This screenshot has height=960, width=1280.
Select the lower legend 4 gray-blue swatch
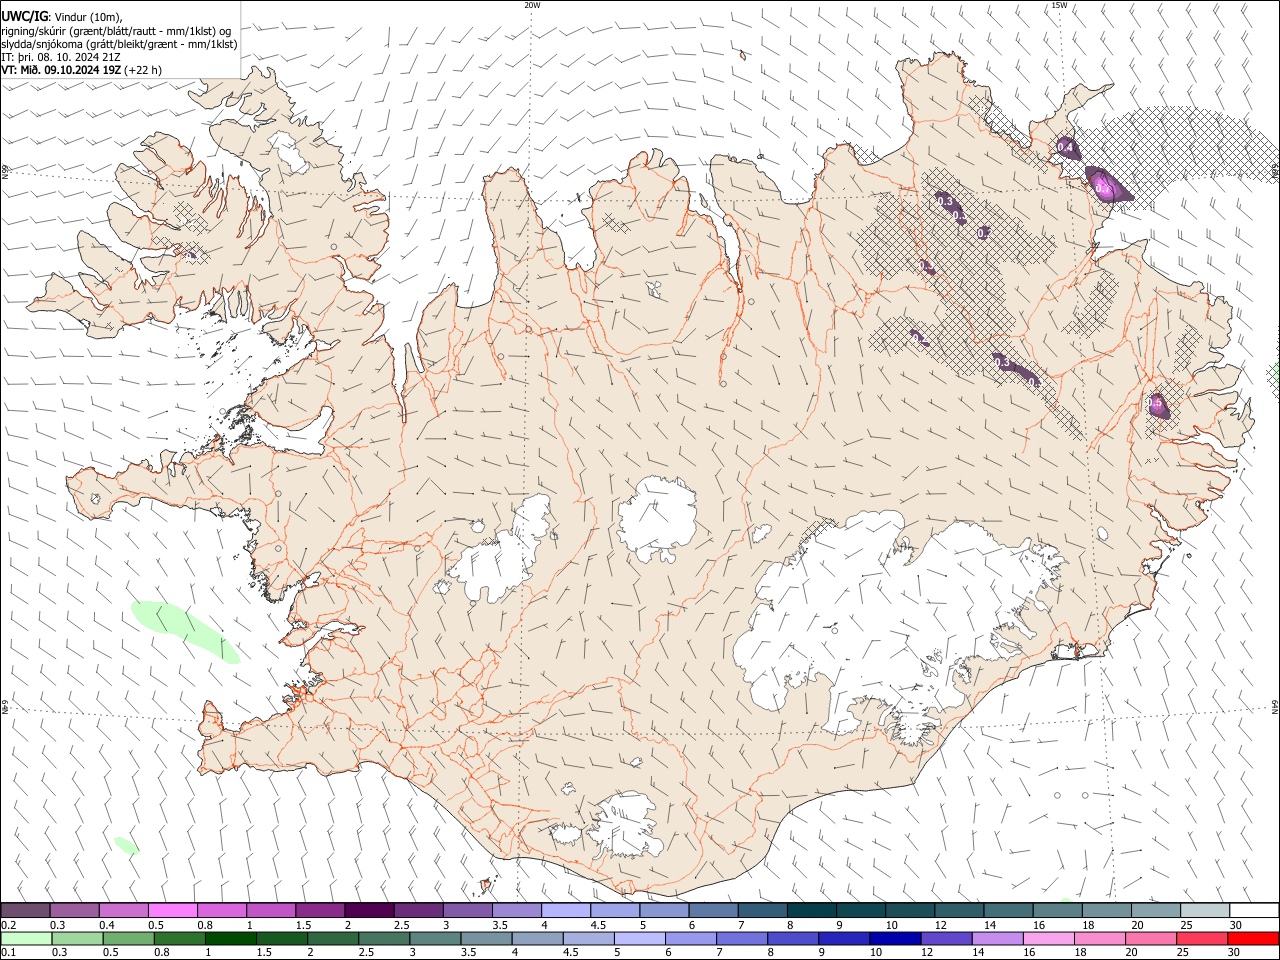pyautogui.click(x=537, y=938)
